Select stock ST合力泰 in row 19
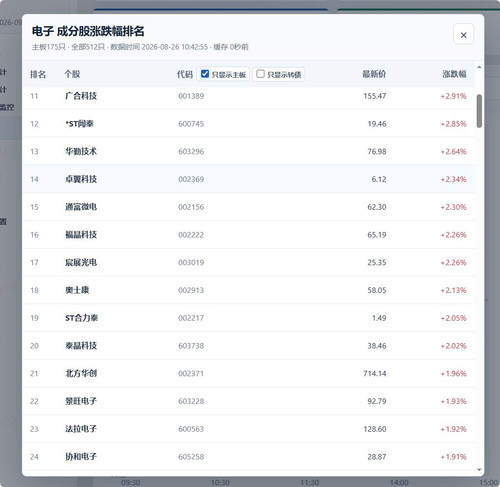Viewport: 500px width, 487px height. [82, 318]
